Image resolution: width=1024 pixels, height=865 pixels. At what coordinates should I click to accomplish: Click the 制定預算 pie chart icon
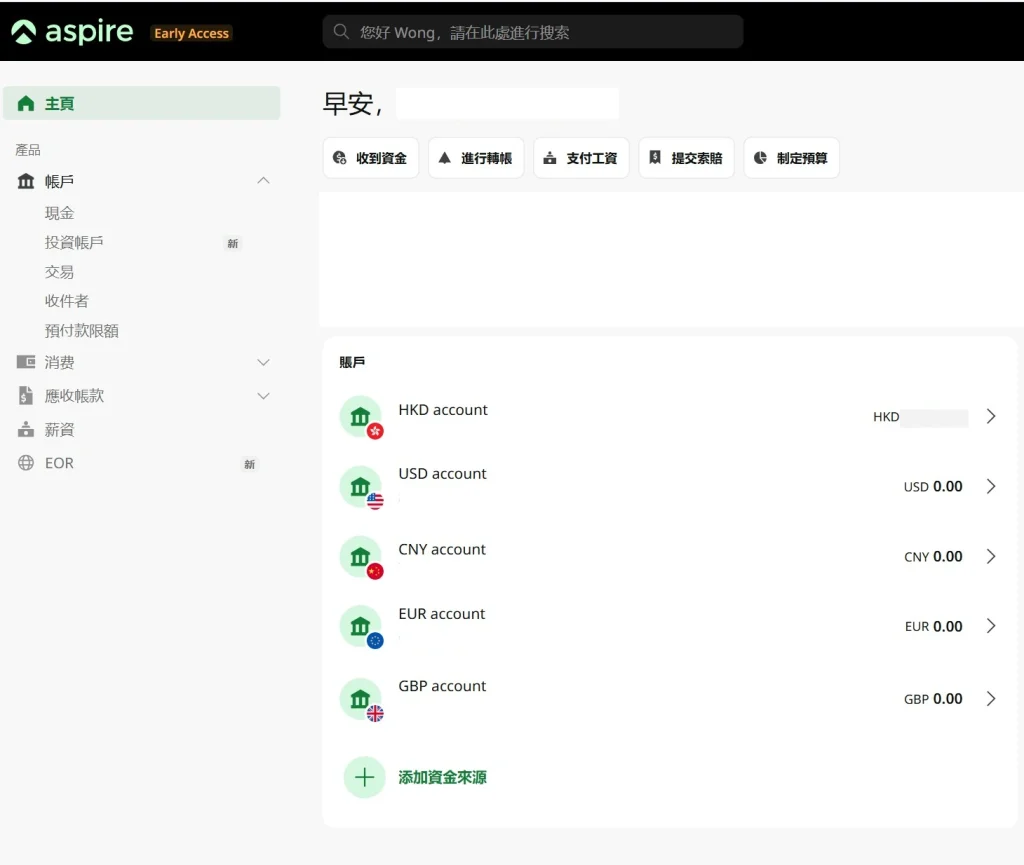tap(760, 158)
